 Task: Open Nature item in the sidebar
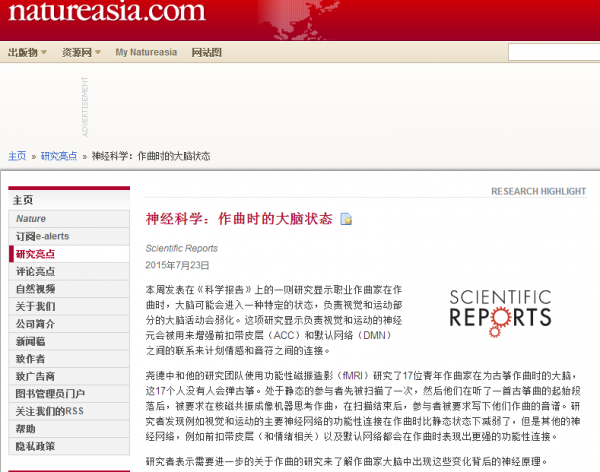(69, 219)
